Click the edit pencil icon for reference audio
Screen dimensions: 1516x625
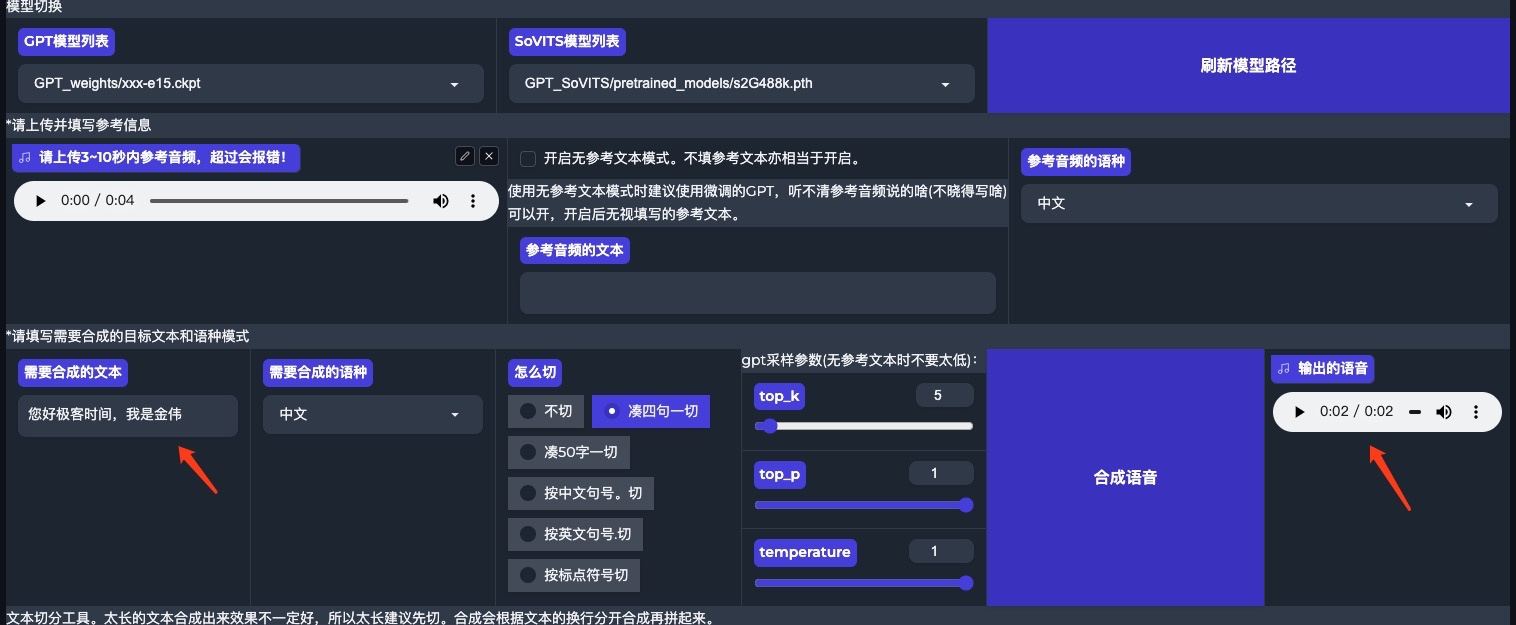tap(464, 156)
